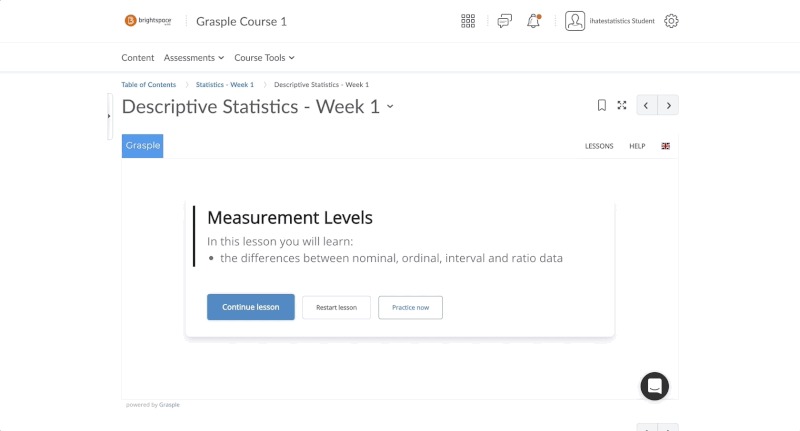This screenshot has height=431, width=800.
Task: Open the Content menu item
Action: click(x=138, y=58)
